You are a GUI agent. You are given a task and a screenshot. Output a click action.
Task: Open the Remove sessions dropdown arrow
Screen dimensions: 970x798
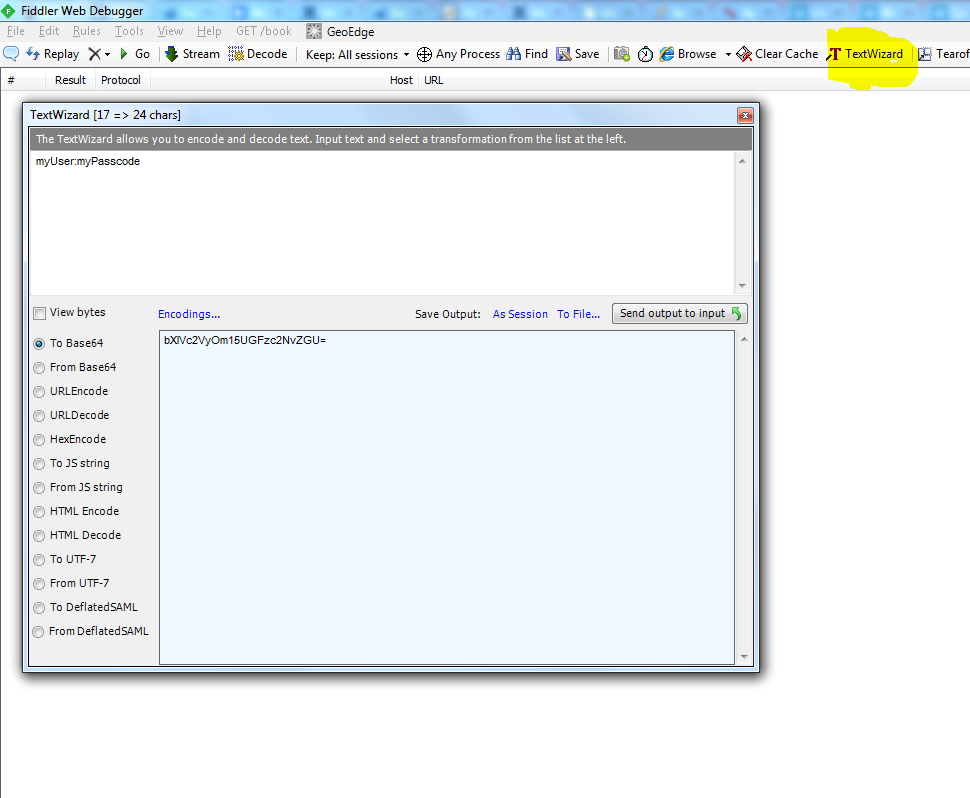(x=108, y=54)
